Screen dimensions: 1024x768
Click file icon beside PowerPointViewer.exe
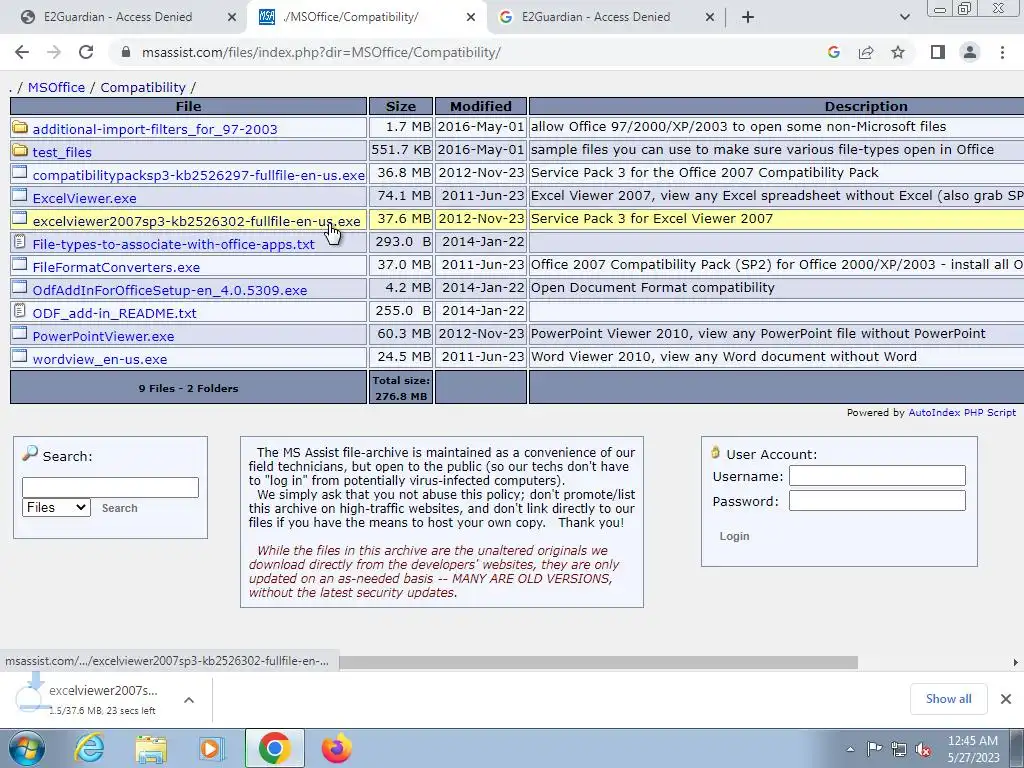click(x=20, y=334)
